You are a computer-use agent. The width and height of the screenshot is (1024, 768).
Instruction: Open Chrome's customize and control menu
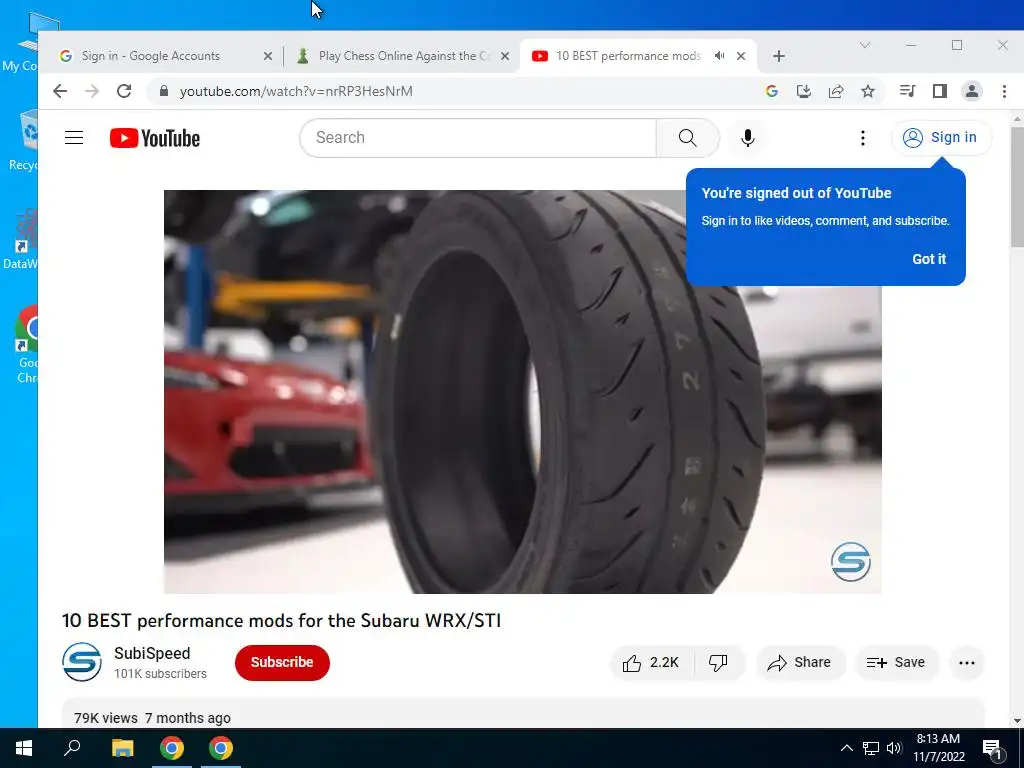(x=1004, y=91)
